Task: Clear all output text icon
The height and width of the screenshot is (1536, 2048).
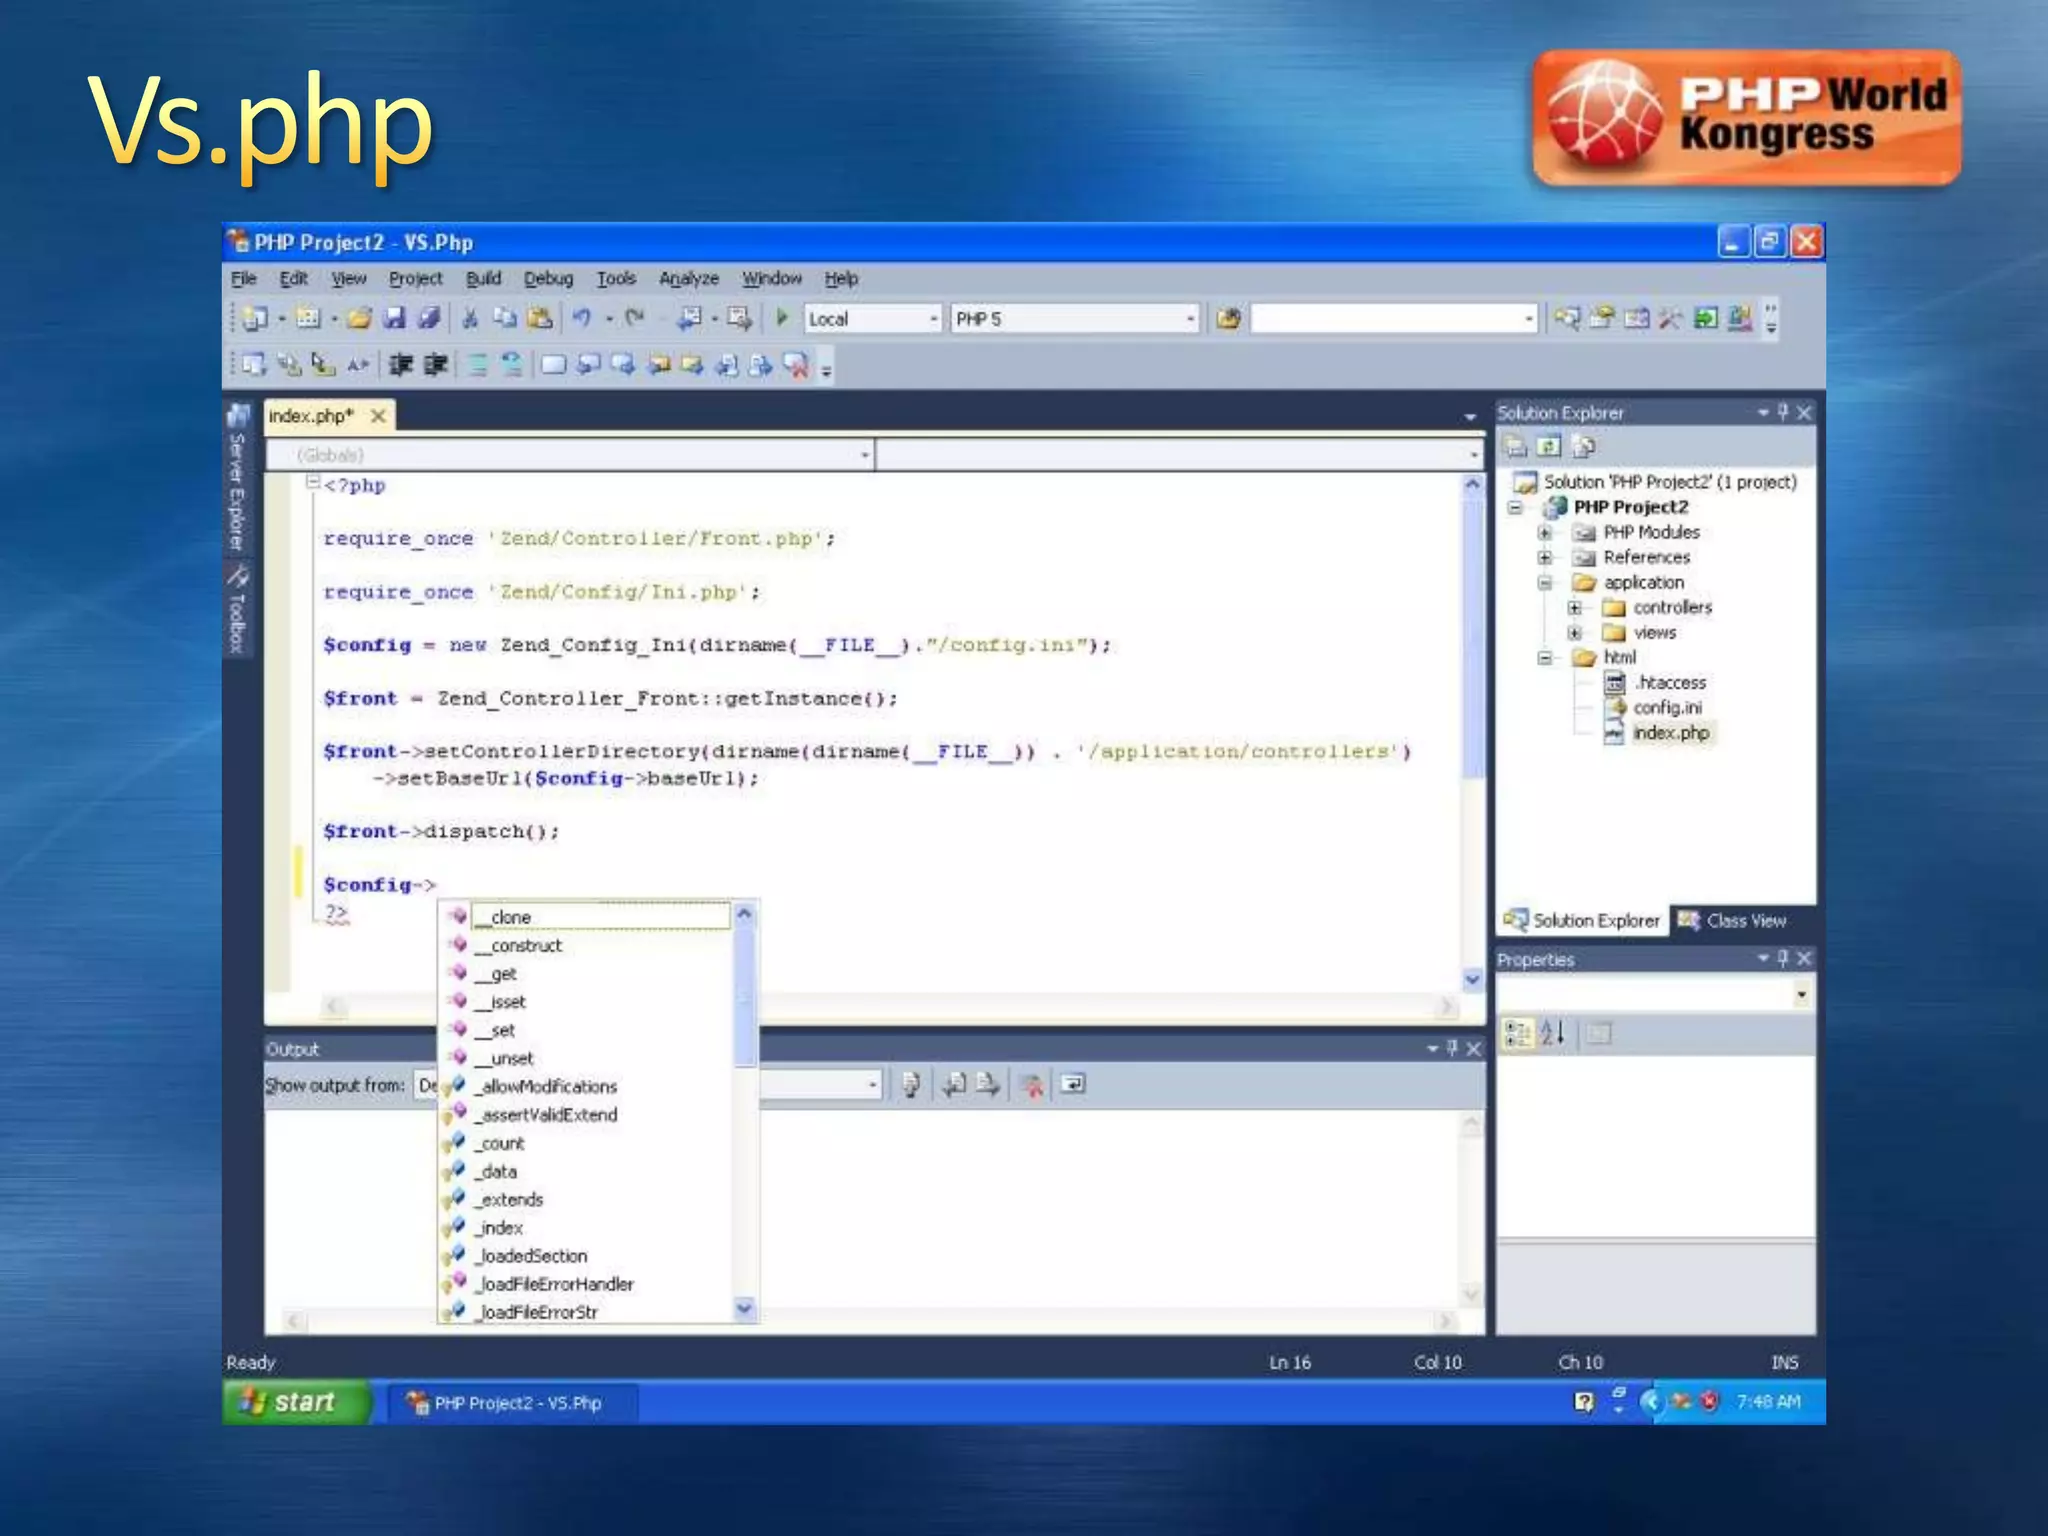Action: [1033, 1084]
